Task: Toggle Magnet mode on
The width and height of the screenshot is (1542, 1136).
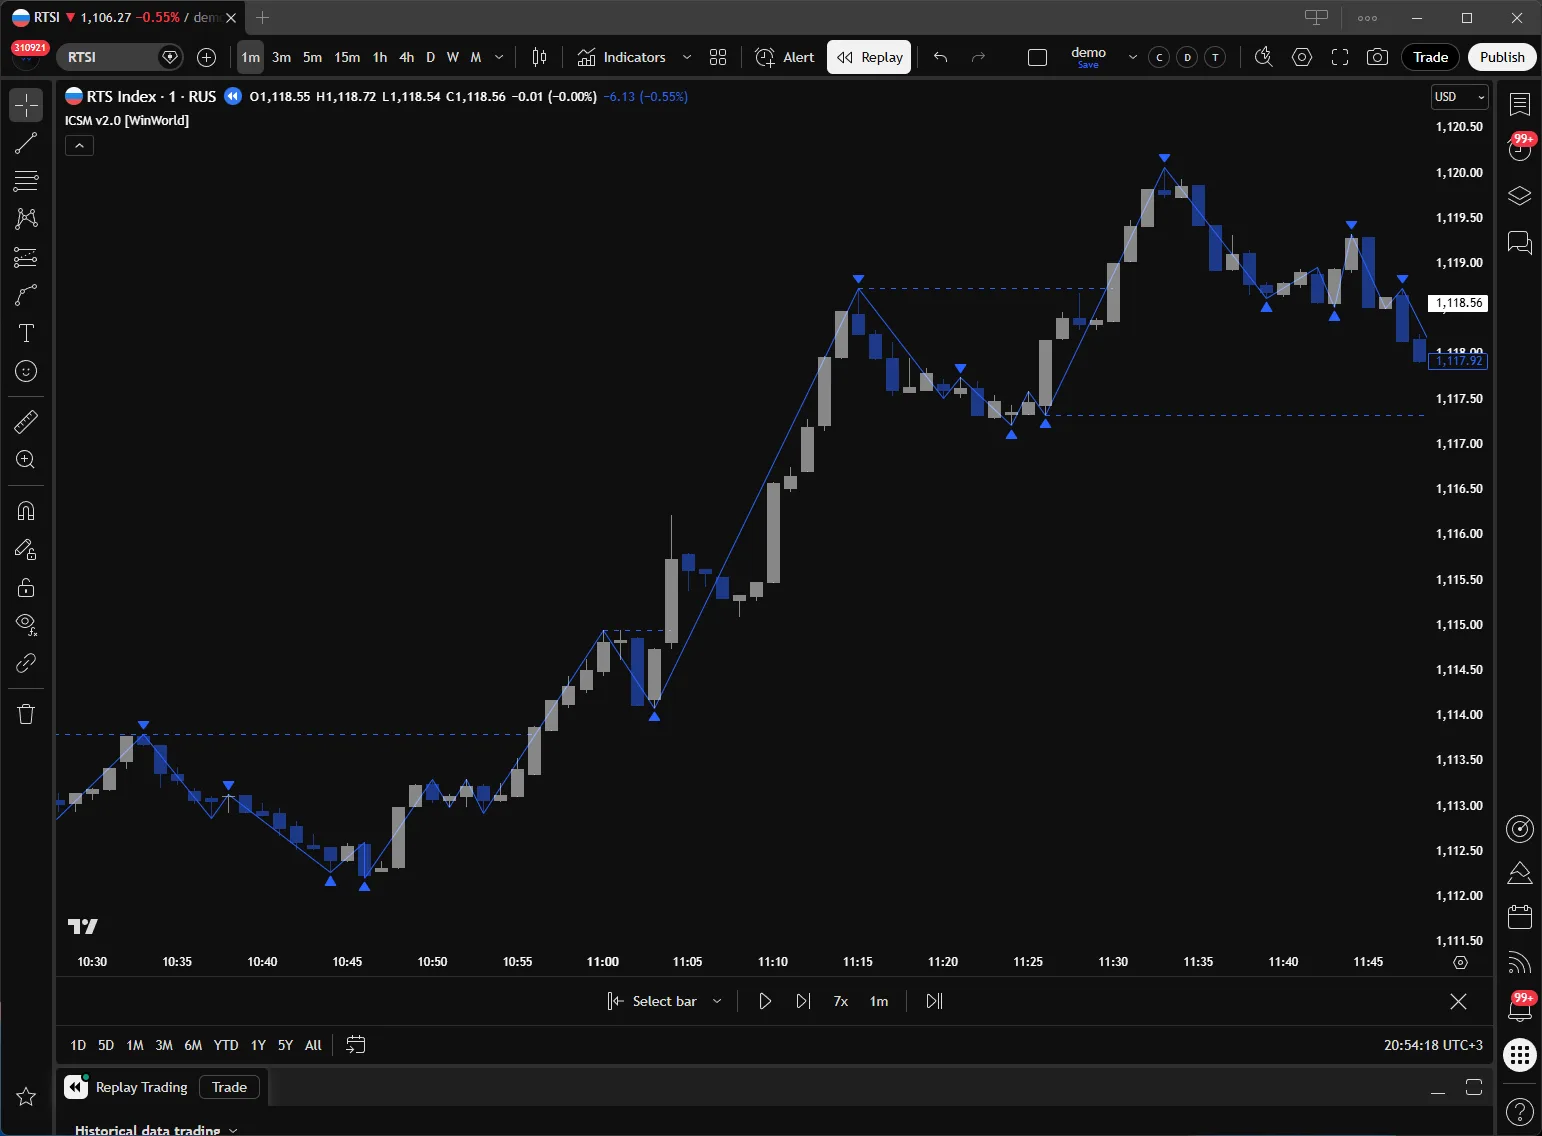Action: (26, 511)
